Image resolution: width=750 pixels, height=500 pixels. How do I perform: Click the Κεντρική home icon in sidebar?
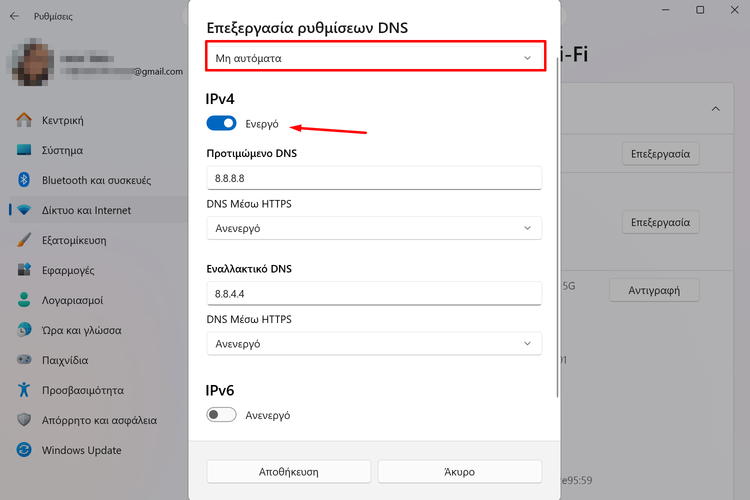[25, 121]
